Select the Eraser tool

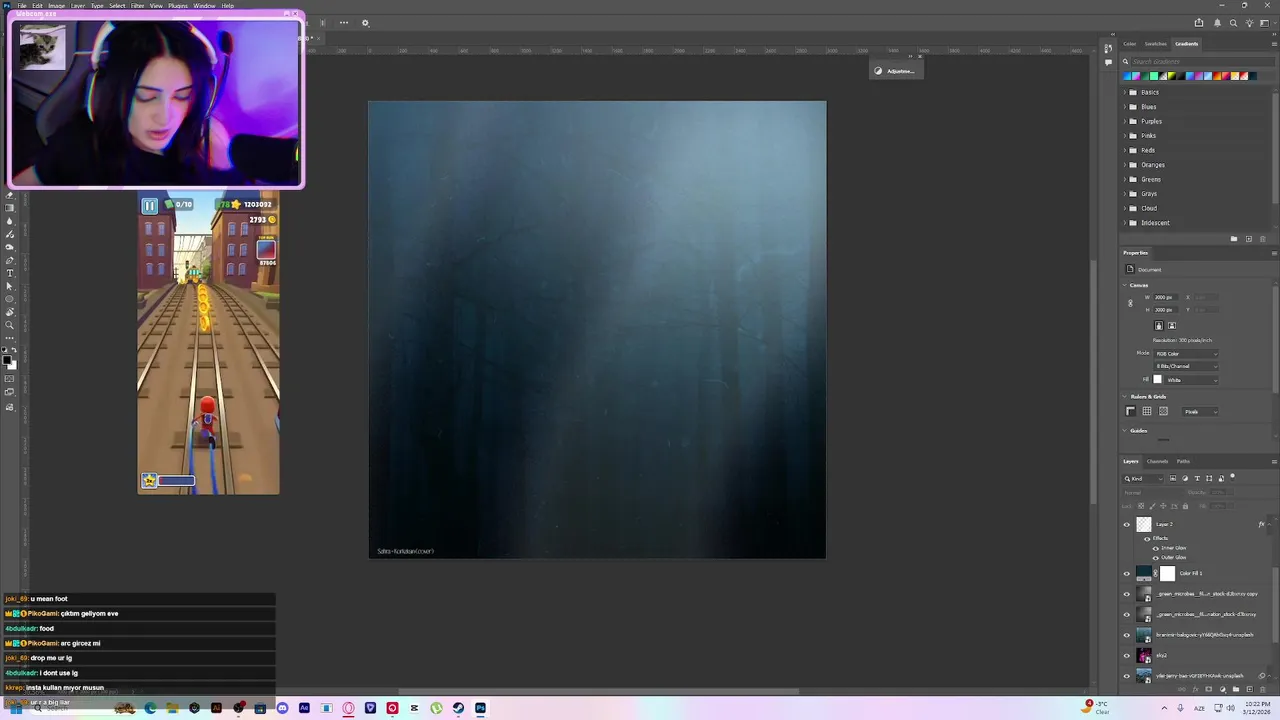9,195
